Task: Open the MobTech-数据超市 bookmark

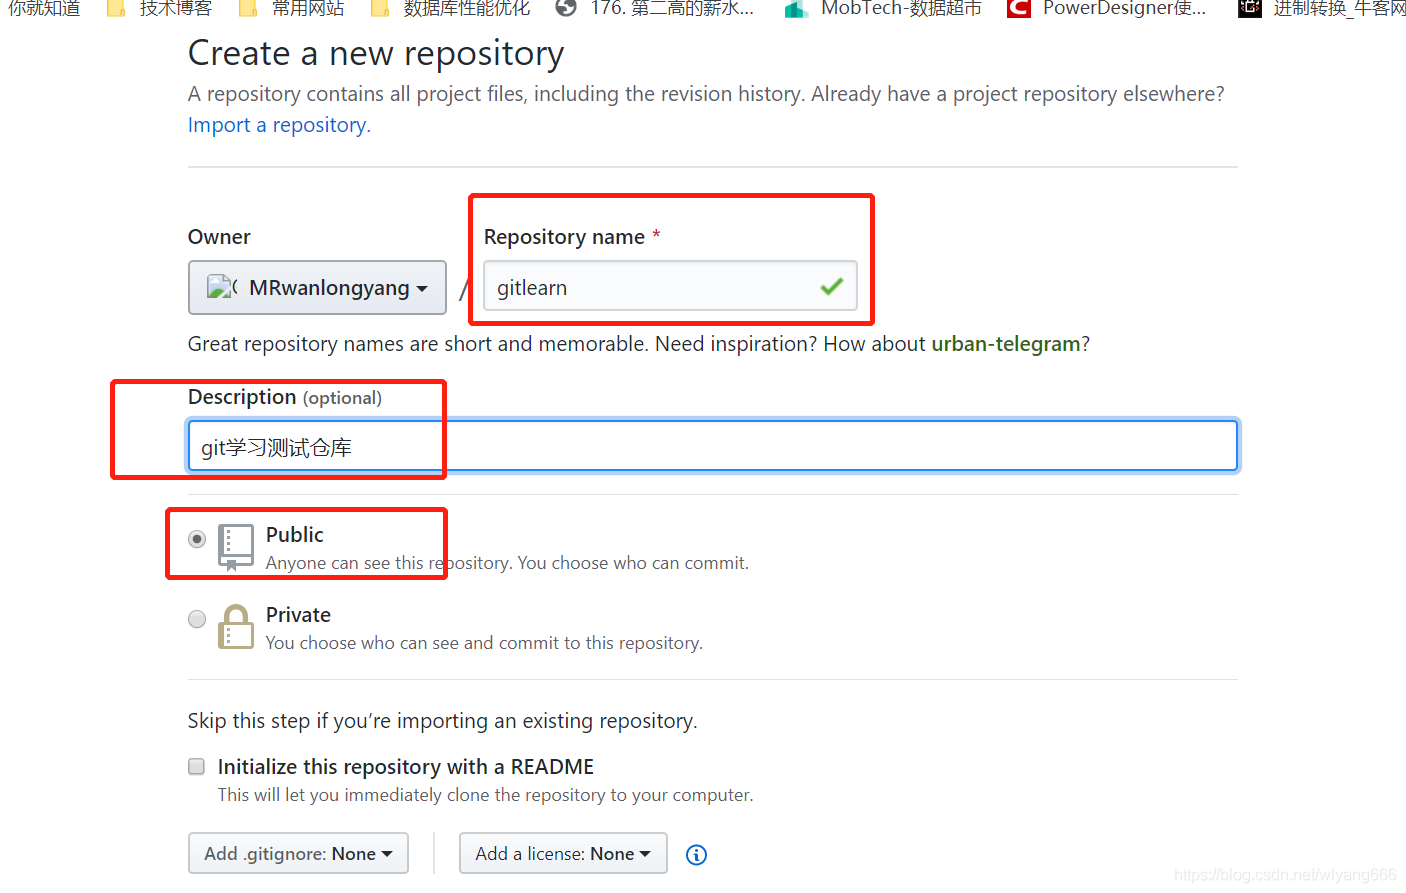Action: coord(883,9)
